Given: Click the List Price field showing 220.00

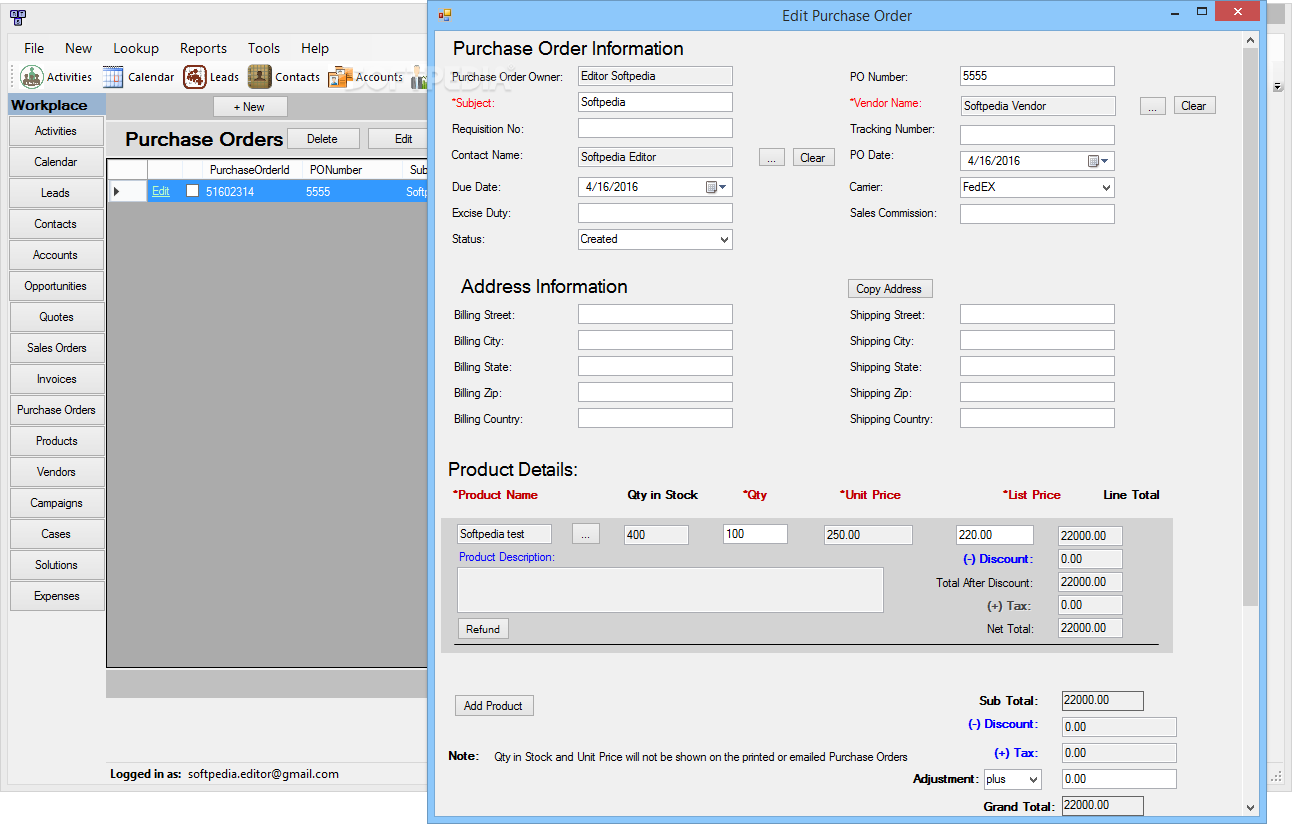Looking at the screenshot, I should (994, 535).
